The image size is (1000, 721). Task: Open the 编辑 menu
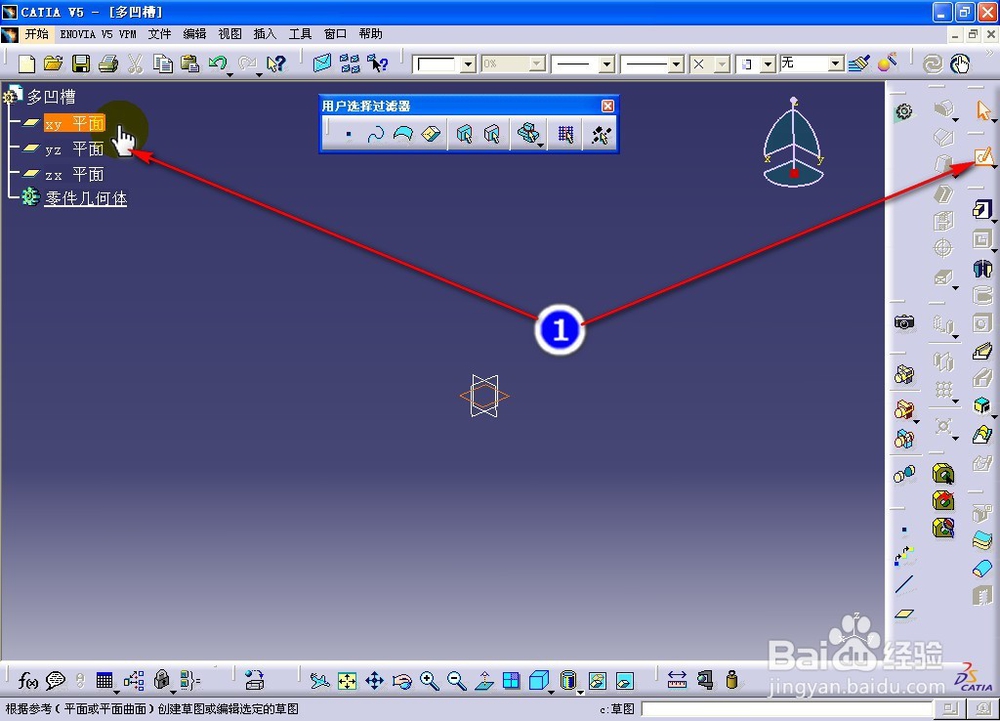[195, 34]
